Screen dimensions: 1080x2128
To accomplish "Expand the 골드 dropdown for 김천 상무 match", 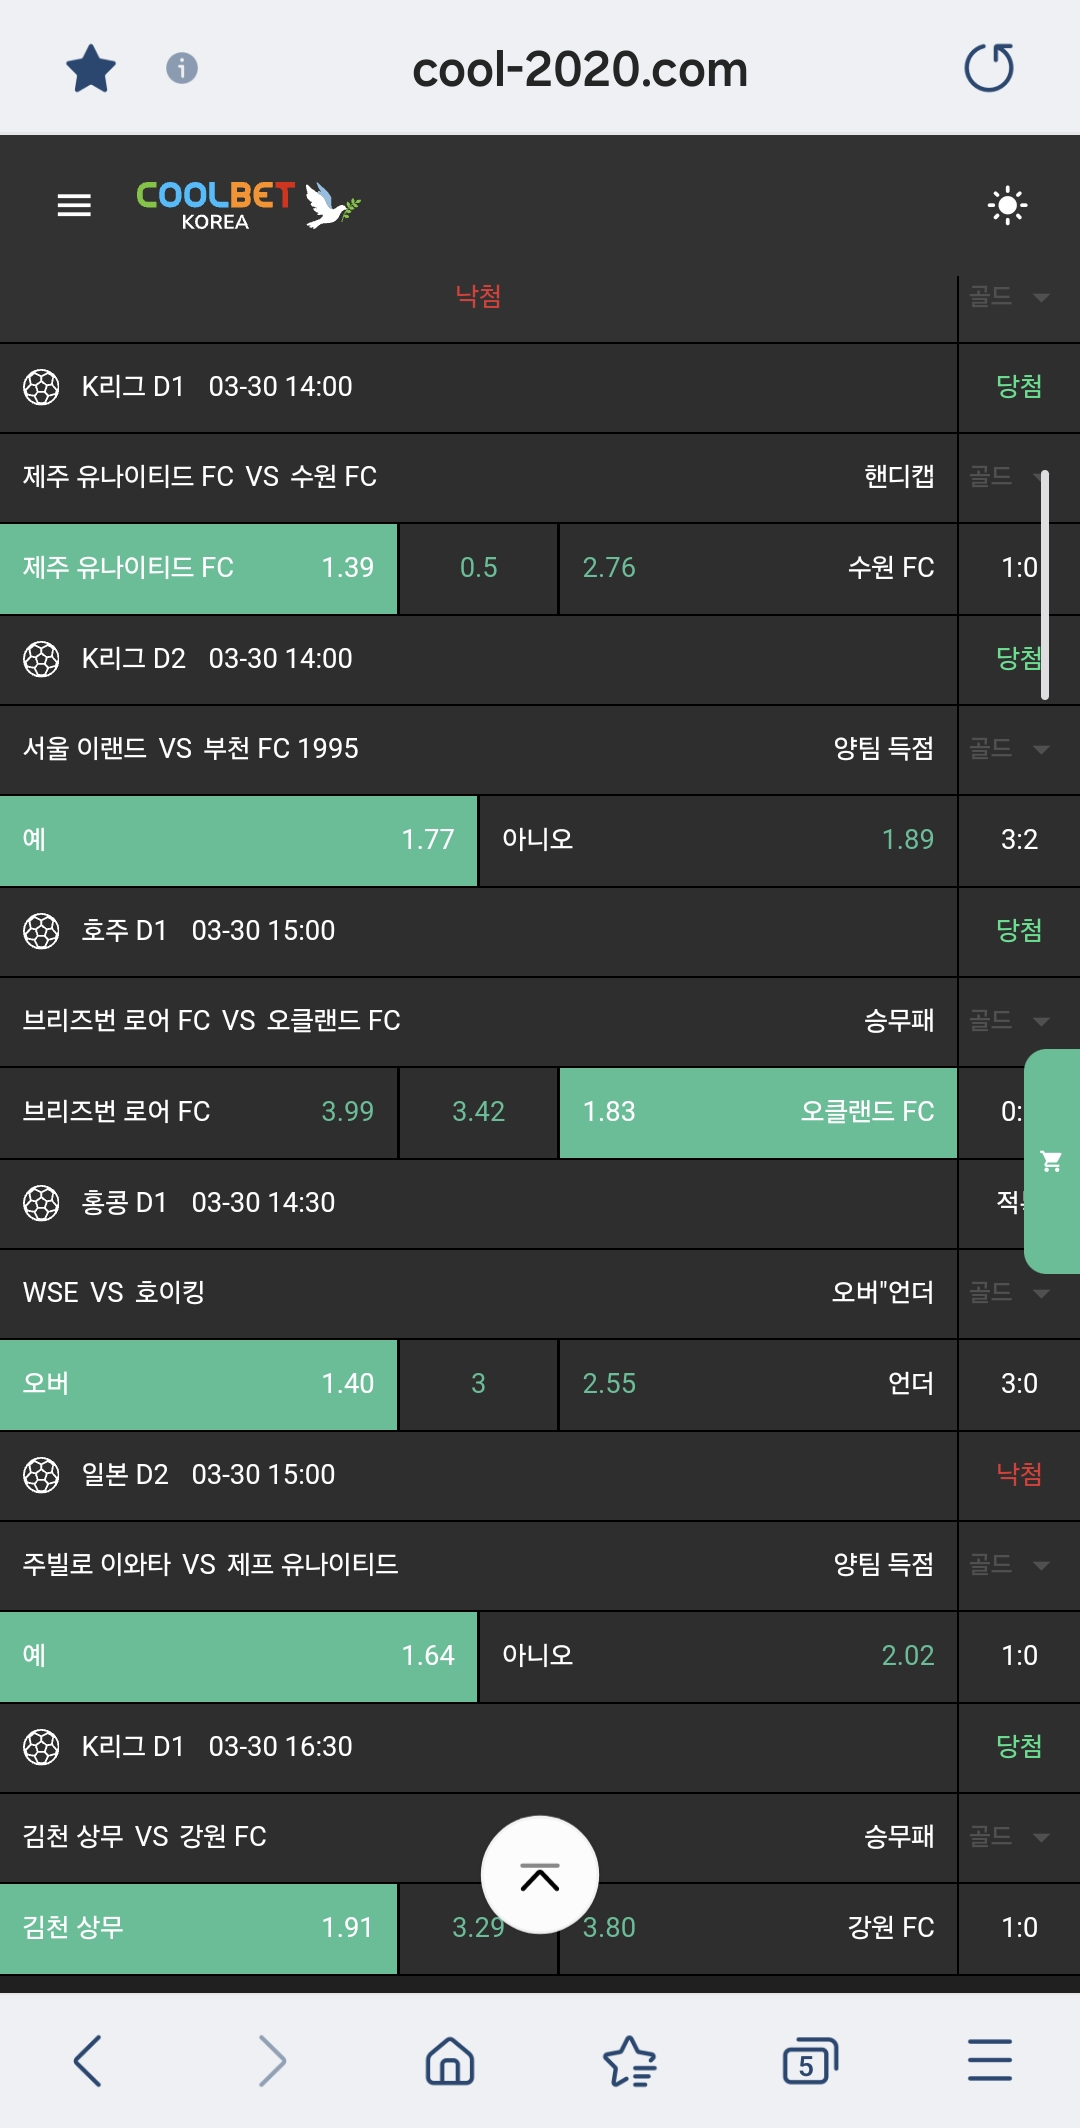I will (1010, 1837).
